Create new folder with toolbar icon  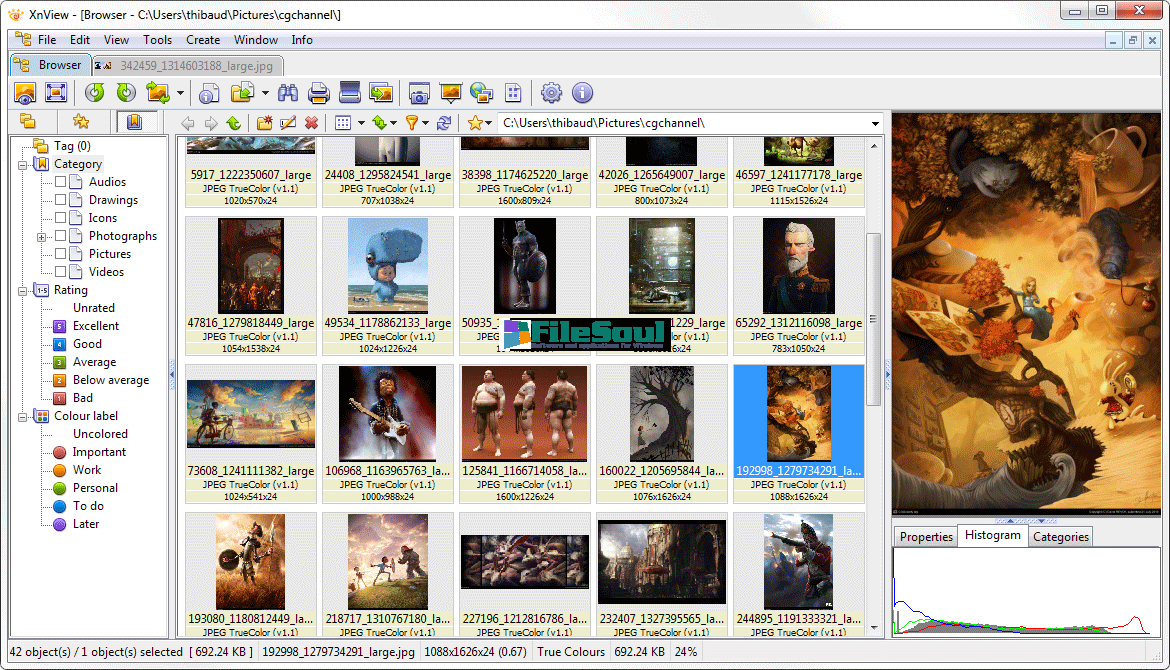click(264, 123)
